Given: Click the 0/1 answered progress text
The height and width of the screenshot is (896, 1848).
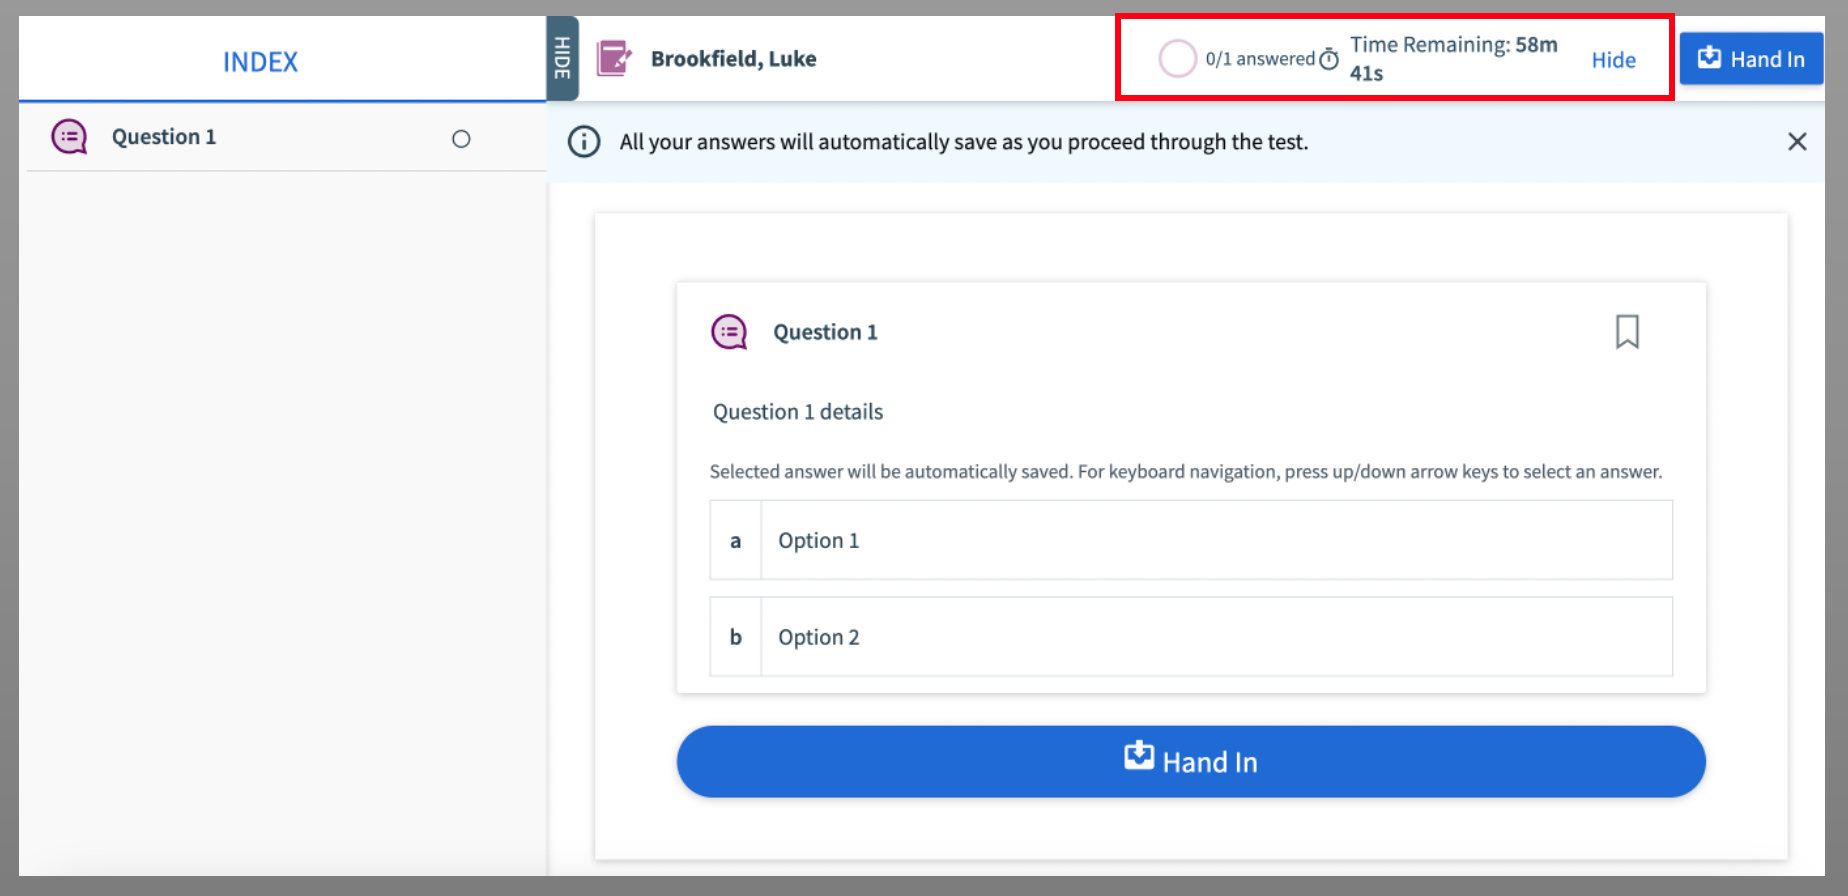Looking at the screenshot, I should point(1260,59).
